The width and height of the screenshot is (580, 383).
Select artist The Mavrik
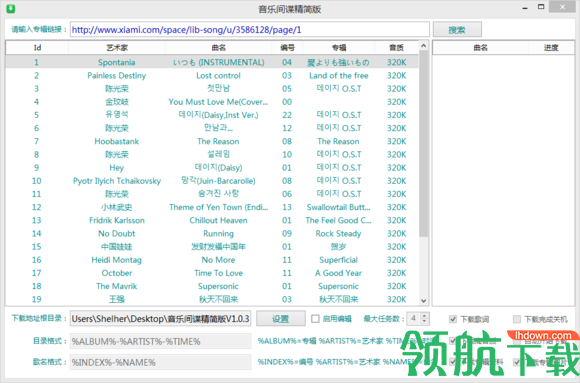tap(117, 286)
